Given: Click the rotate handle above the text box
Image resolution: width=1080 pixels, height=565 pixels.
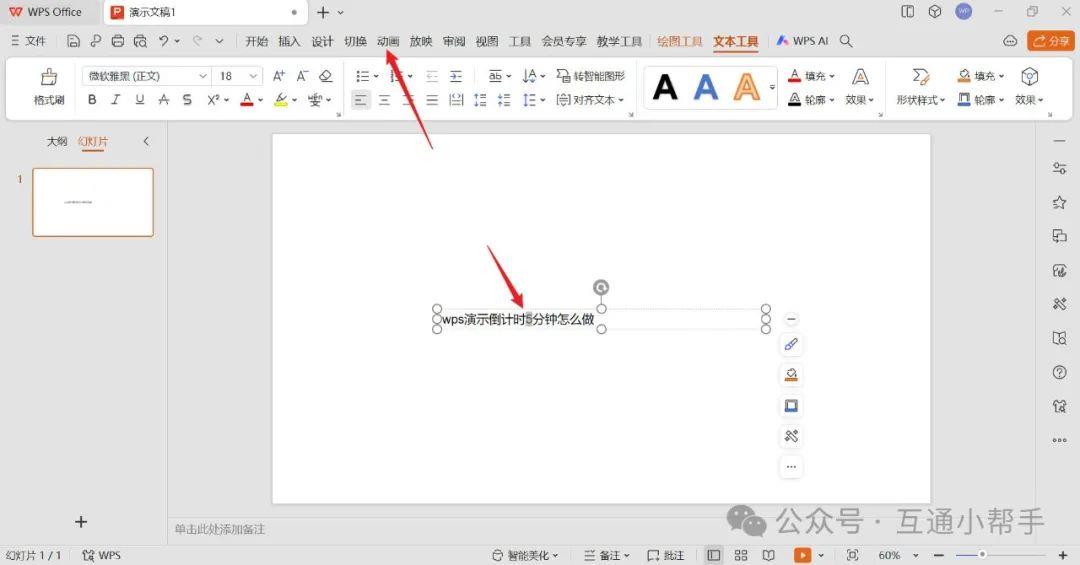Looking at the screenshot, I should pos(601,287).
